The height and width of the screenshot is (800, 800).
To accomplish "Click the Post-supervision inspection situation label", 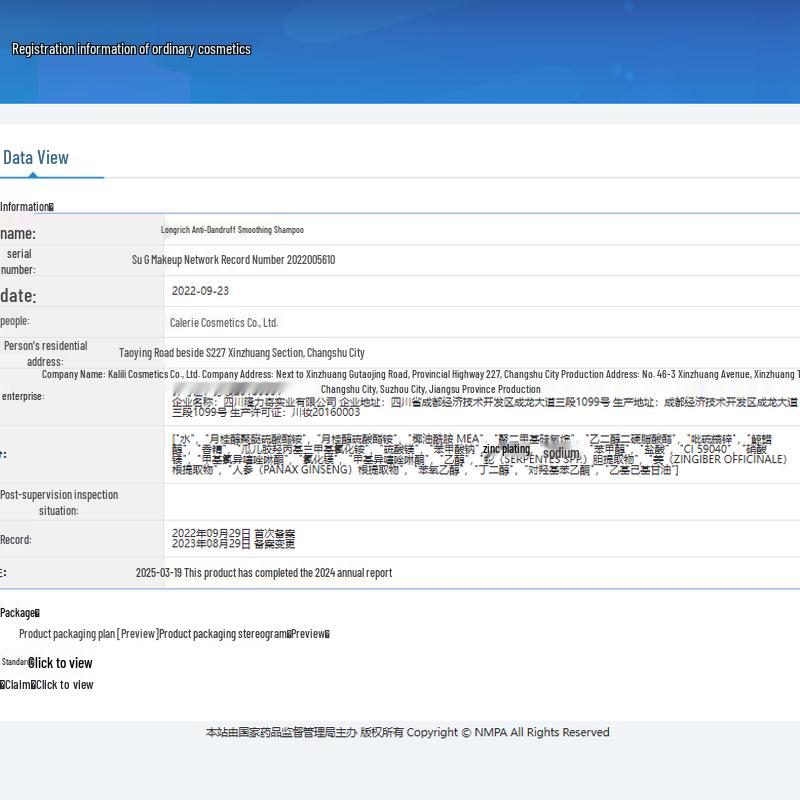I will coord(59,502).
